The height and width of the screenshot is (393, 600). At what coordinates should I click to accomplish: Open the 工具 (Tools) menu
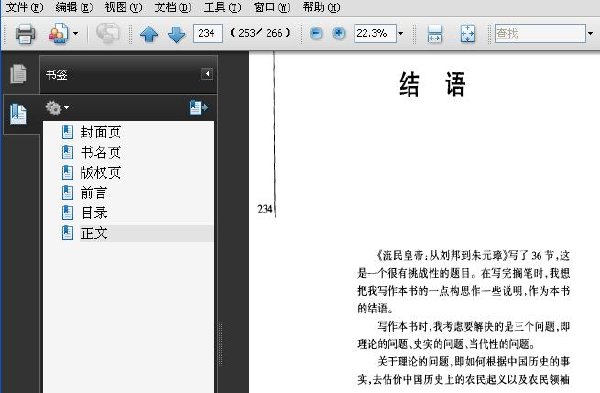coord(222,7)
